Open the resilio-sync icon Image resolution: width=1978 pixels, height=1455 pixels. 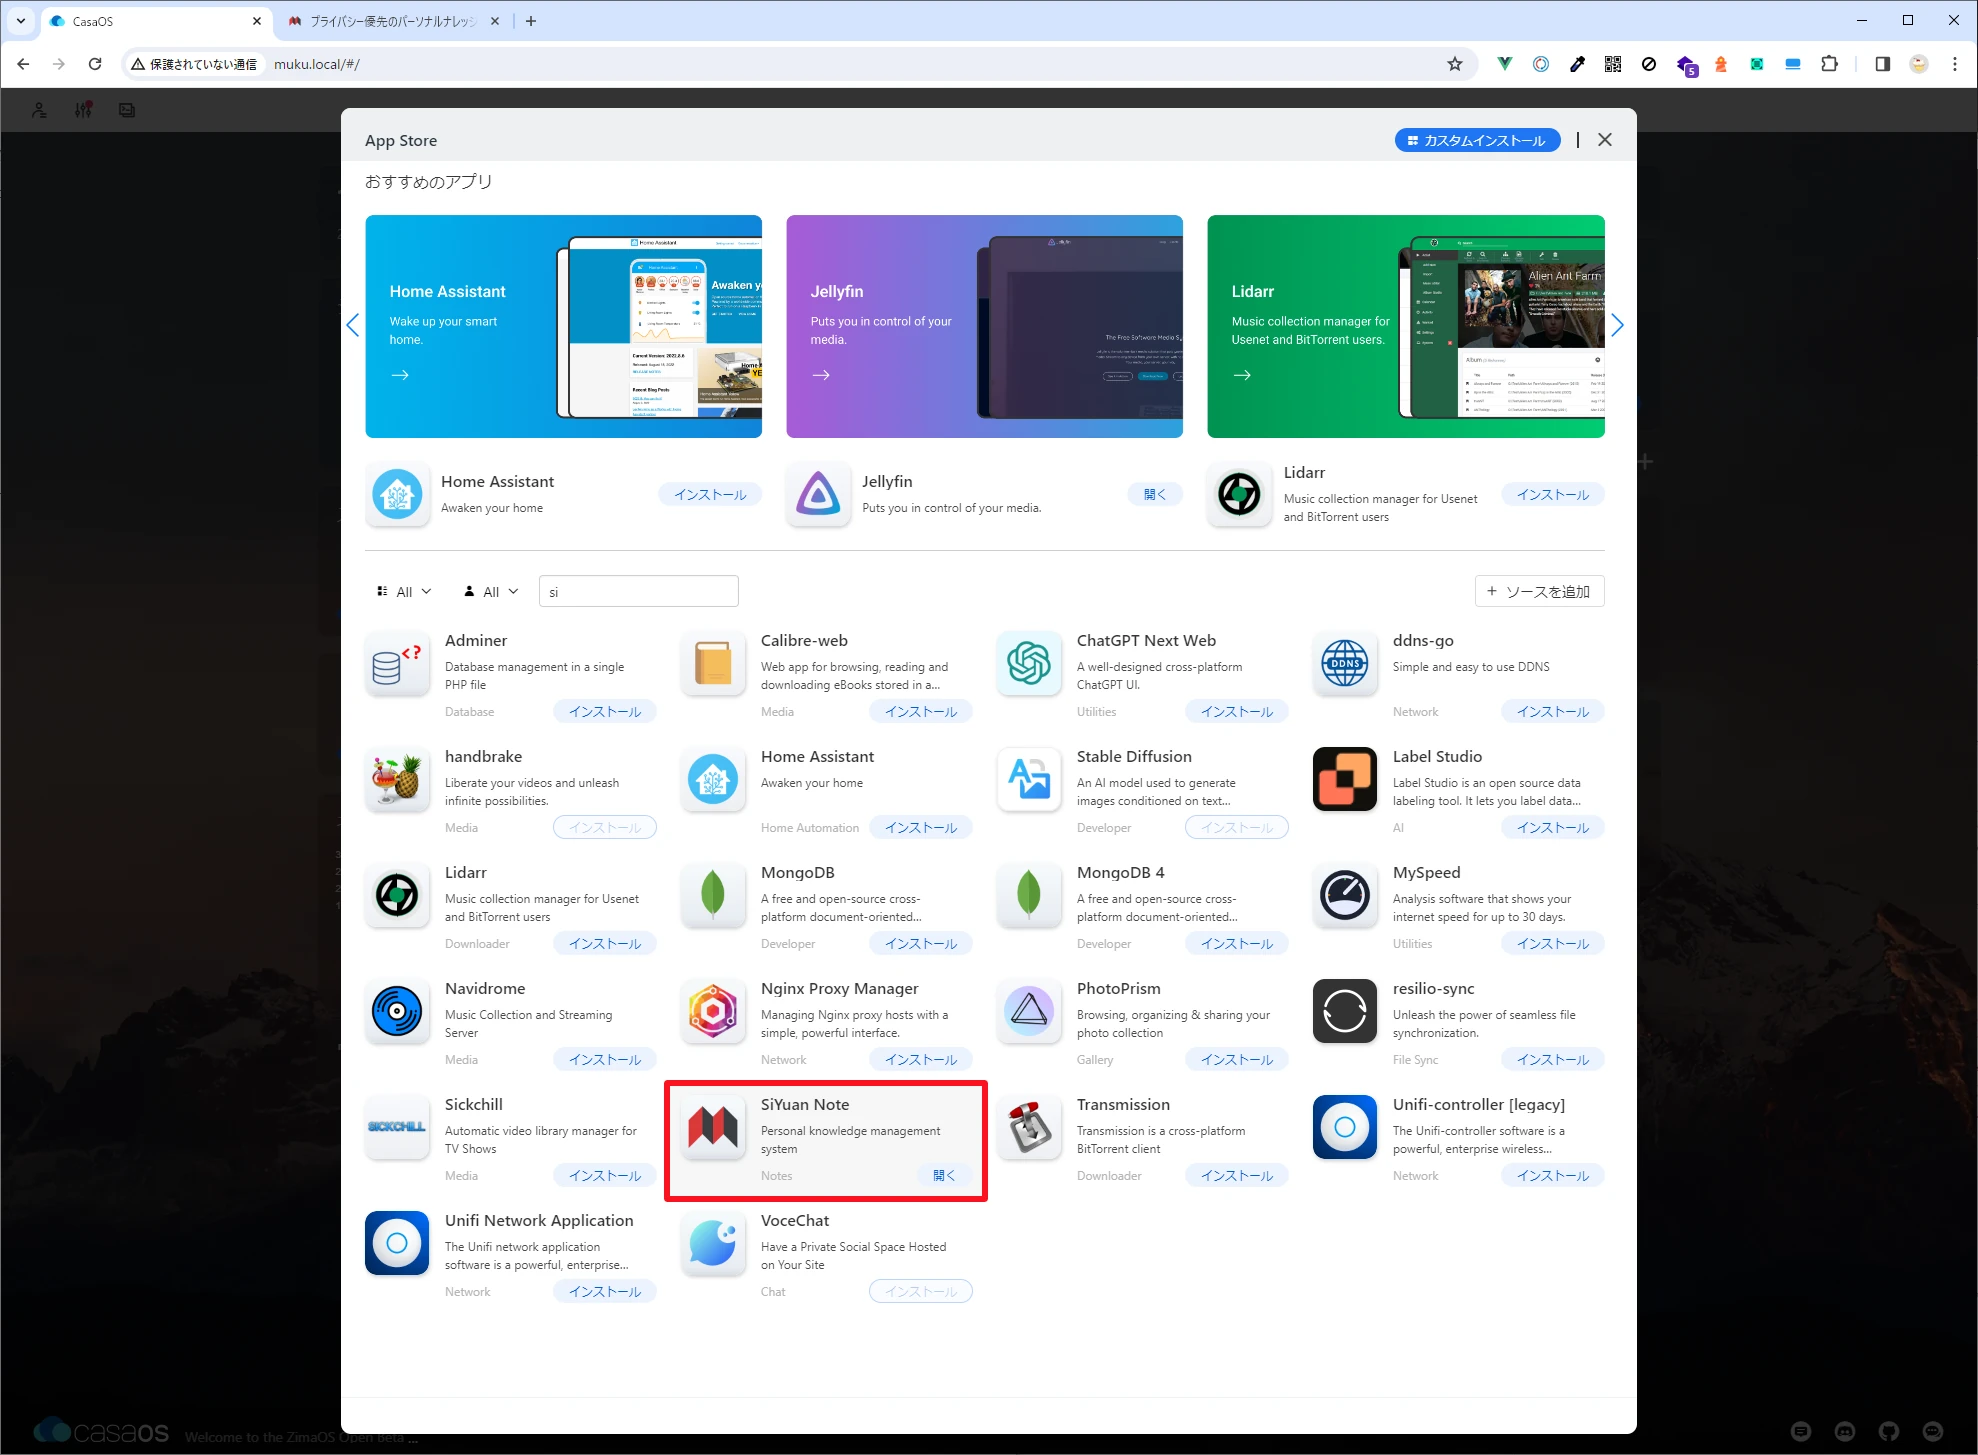[1345, 1012]
